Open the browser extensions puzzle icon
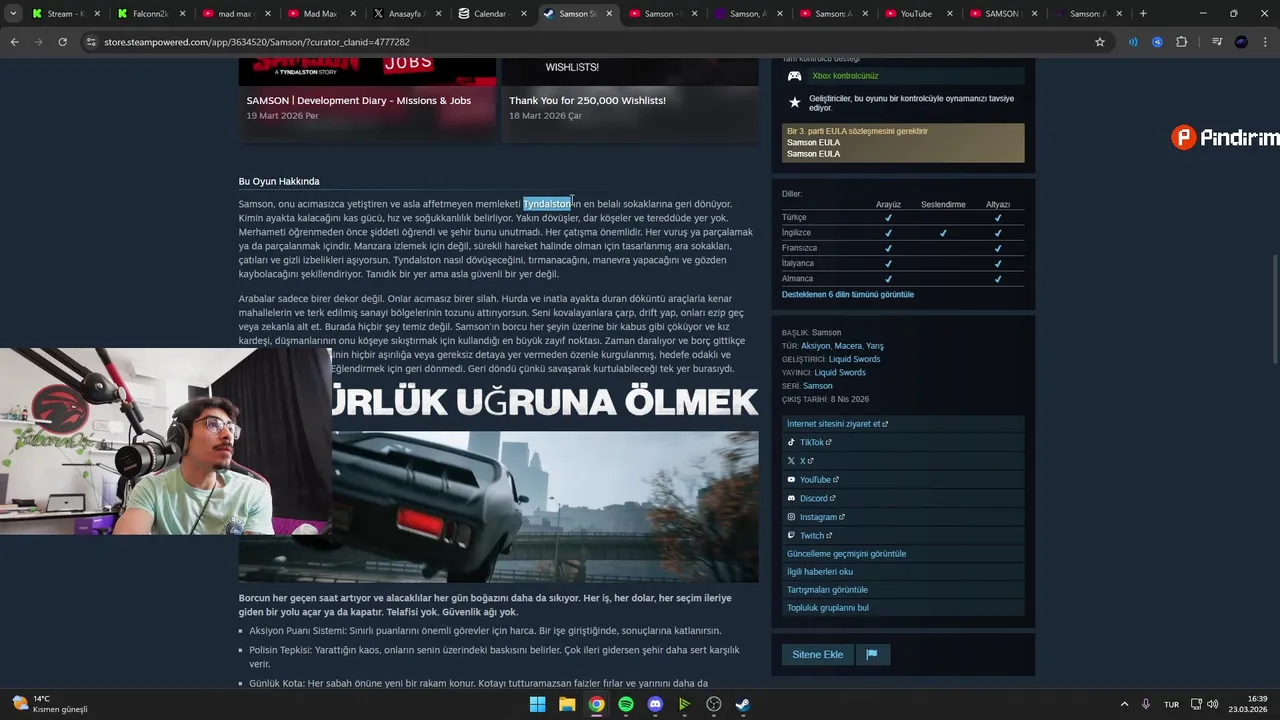The height and width of the screenshot is (720, 1280). coord(1182,42)
